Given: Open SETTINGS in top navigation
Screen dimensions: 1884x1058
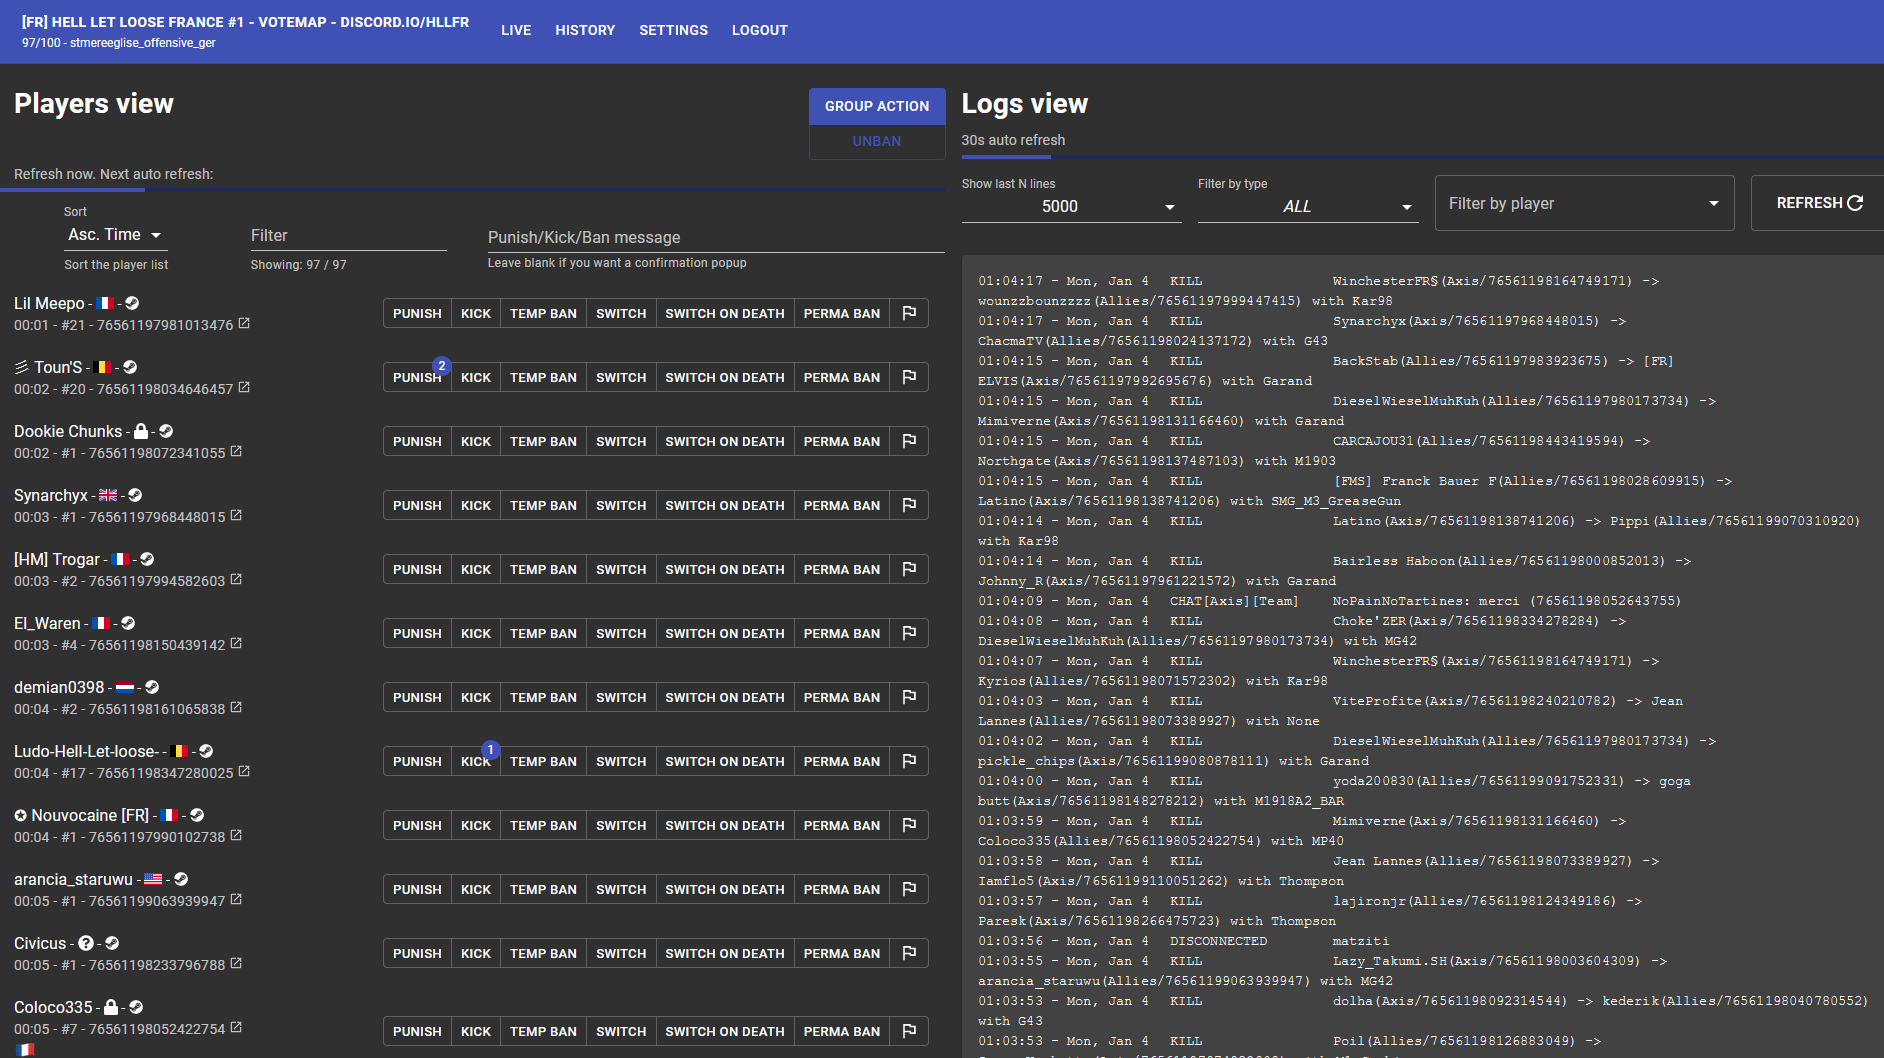Looking at the screenshot, I should [673, 30].
